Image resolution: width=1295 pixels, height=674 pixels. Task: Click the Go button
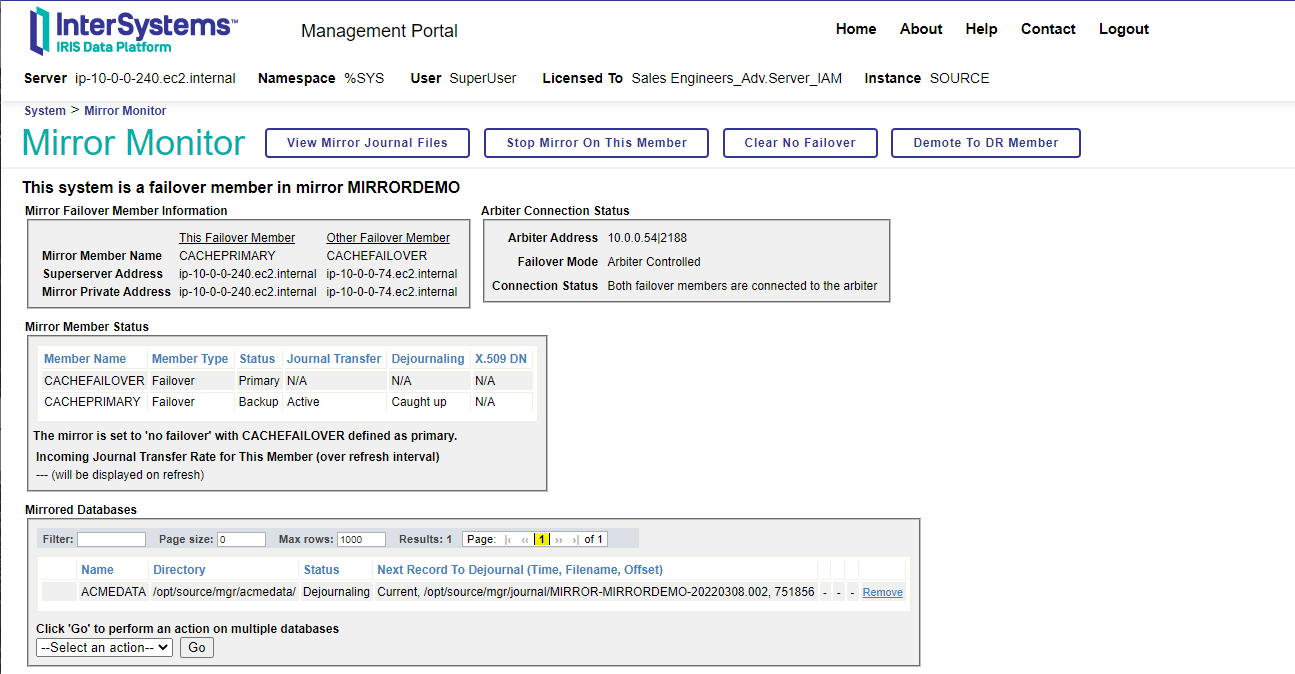pos(197,648)
